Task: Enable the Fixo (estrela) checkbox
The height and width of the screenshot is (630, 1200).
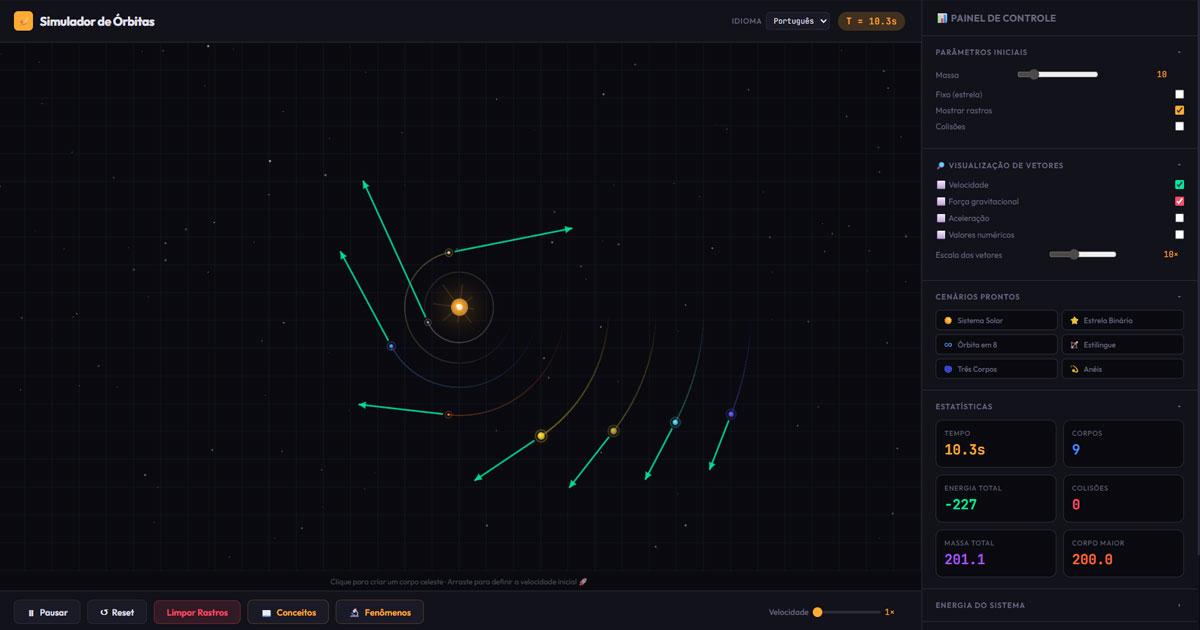Action: pyautogui.click(x=1180, y=94)
